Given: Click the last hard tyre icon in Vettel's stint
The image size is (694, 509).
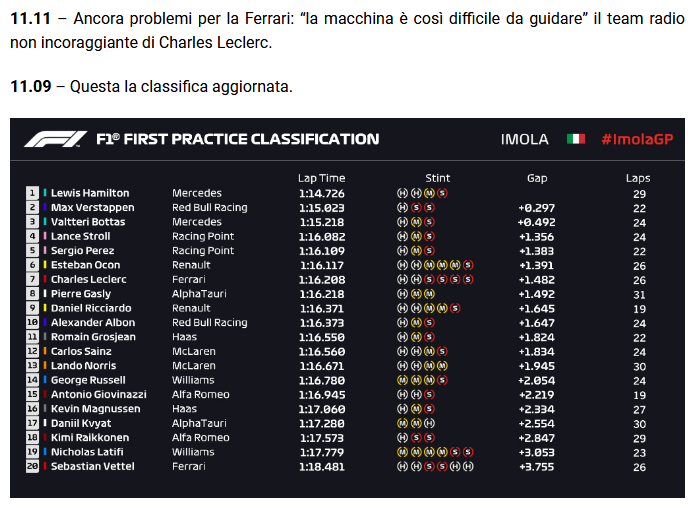Looking at the screenshot, I should [468, 466].
